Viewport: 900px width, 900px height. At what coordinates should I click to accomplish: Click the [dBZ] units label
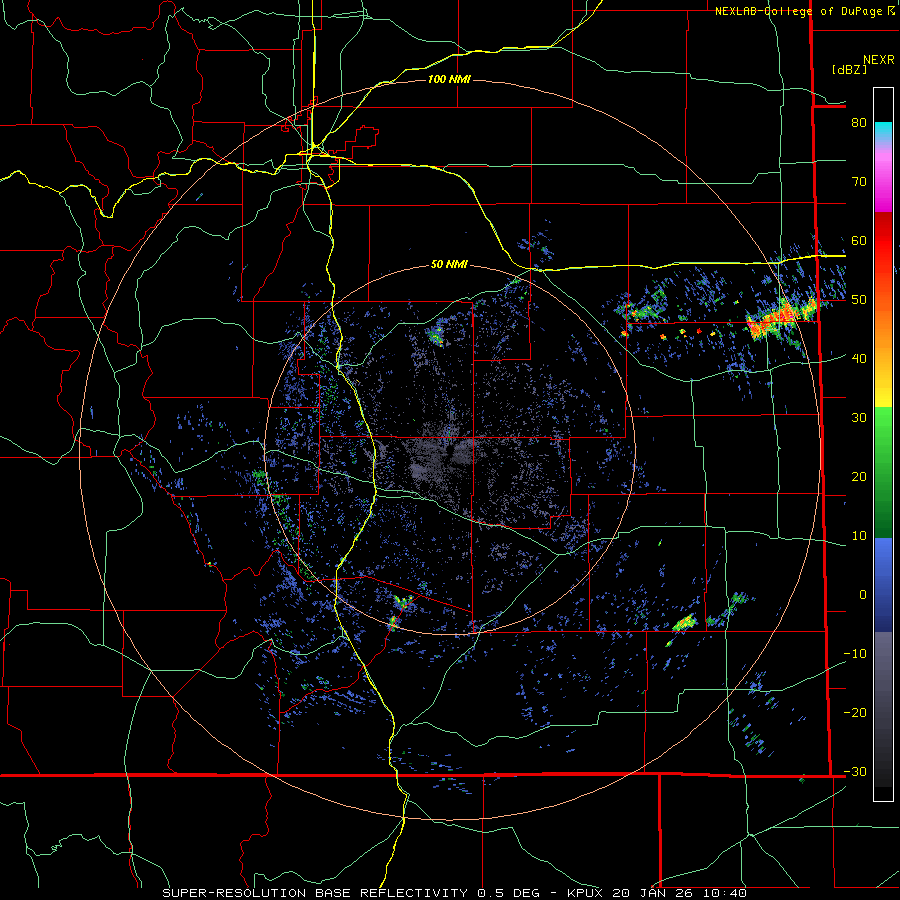(x=849, y=69)
